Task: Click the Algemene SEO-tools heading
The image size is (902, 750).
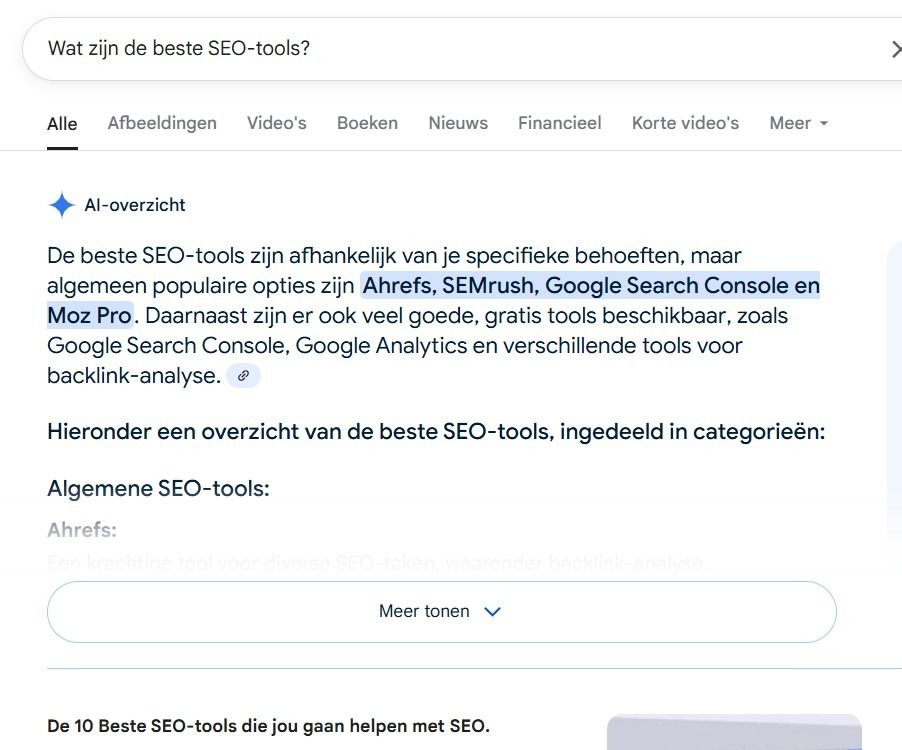Action: [x=158, y=488]
